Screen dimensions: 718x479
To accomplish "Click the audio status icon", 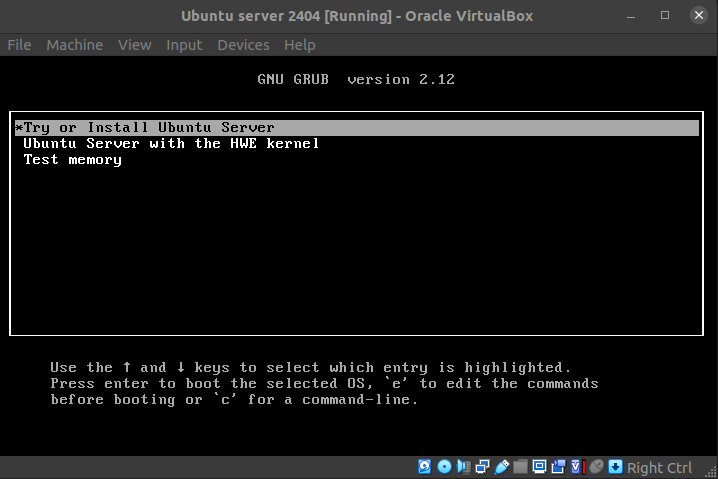I will pos(463,467).
